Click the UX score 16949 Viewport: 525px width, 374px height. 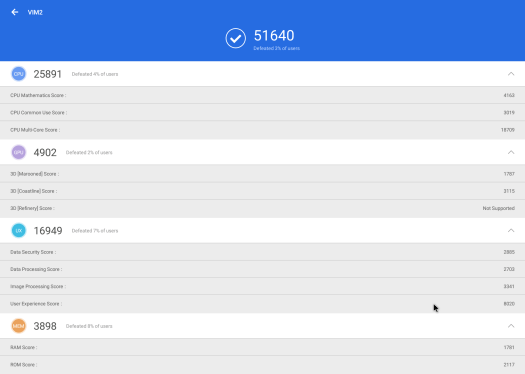pyautogui.click(x=48, y=231)
